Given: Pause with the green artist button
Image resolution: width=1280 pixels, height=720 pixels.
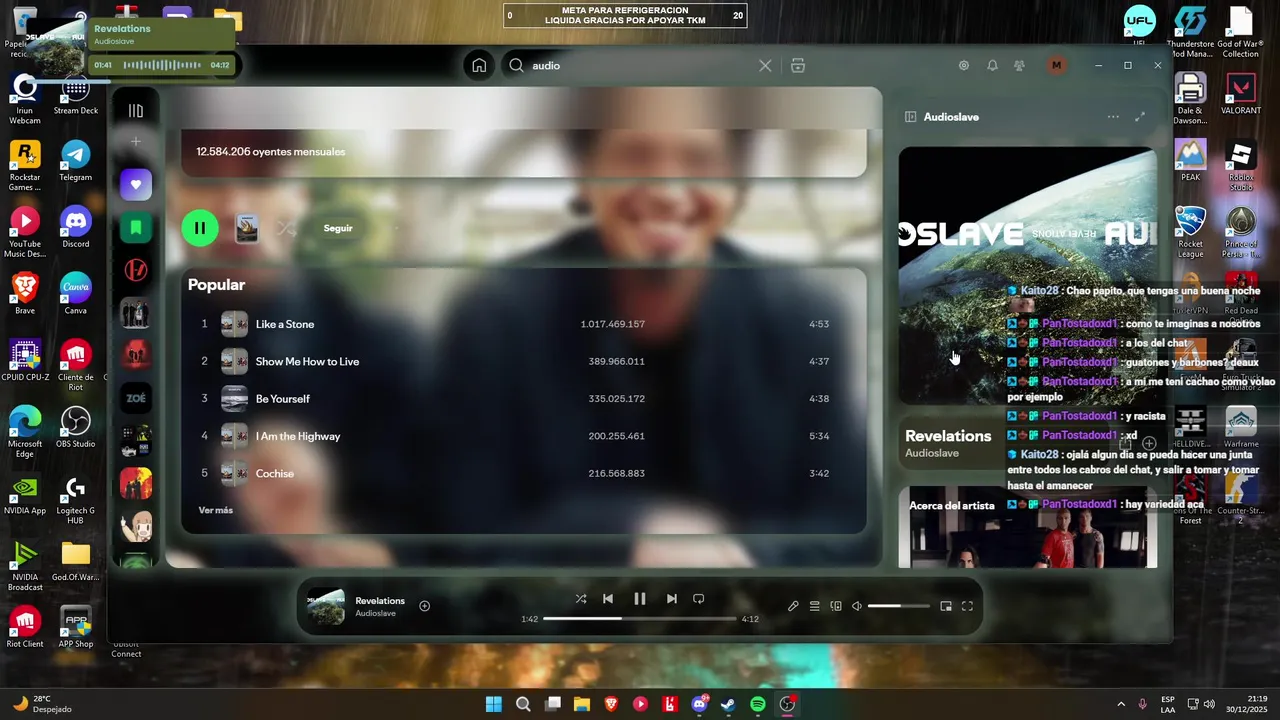Looking at the screenshot, I should 200,228.
